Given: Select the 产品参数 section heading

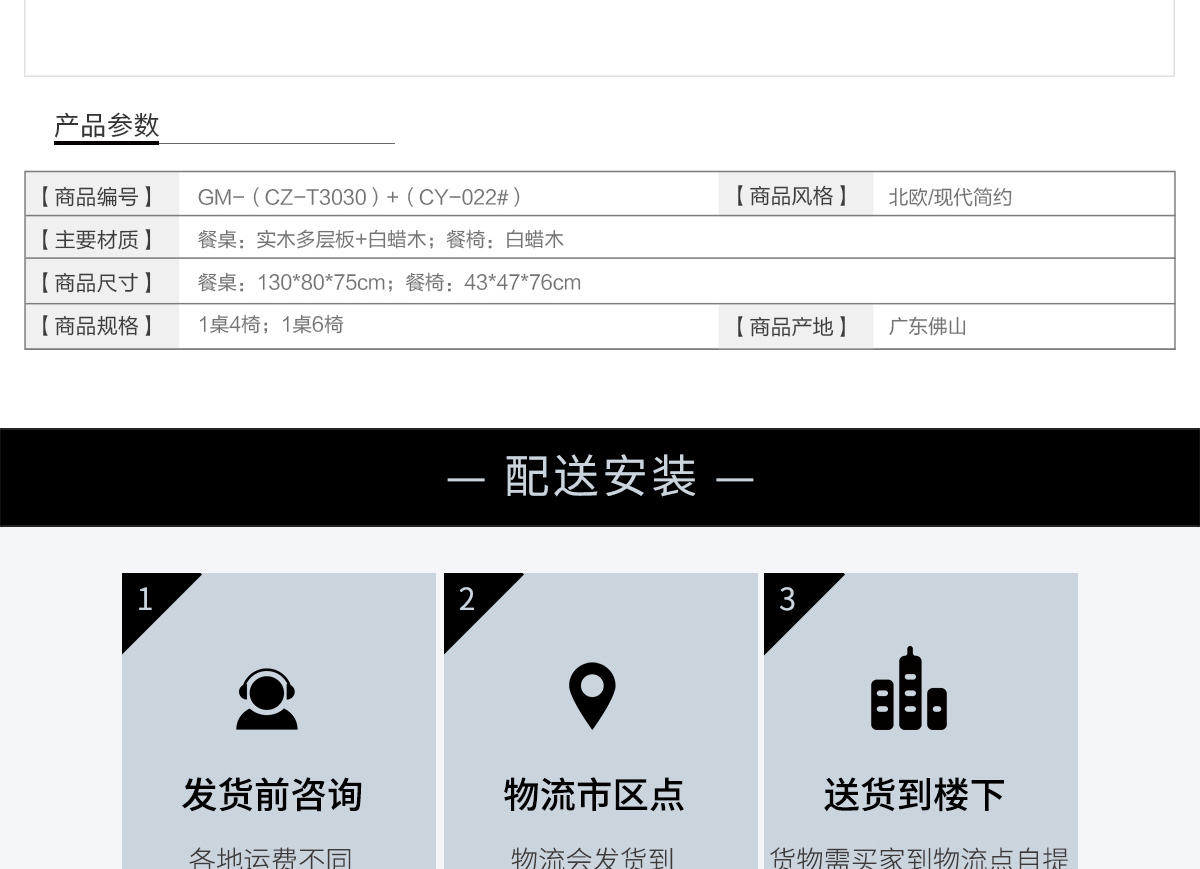Looking at the screenshot, I should click(x=107, y=126).
